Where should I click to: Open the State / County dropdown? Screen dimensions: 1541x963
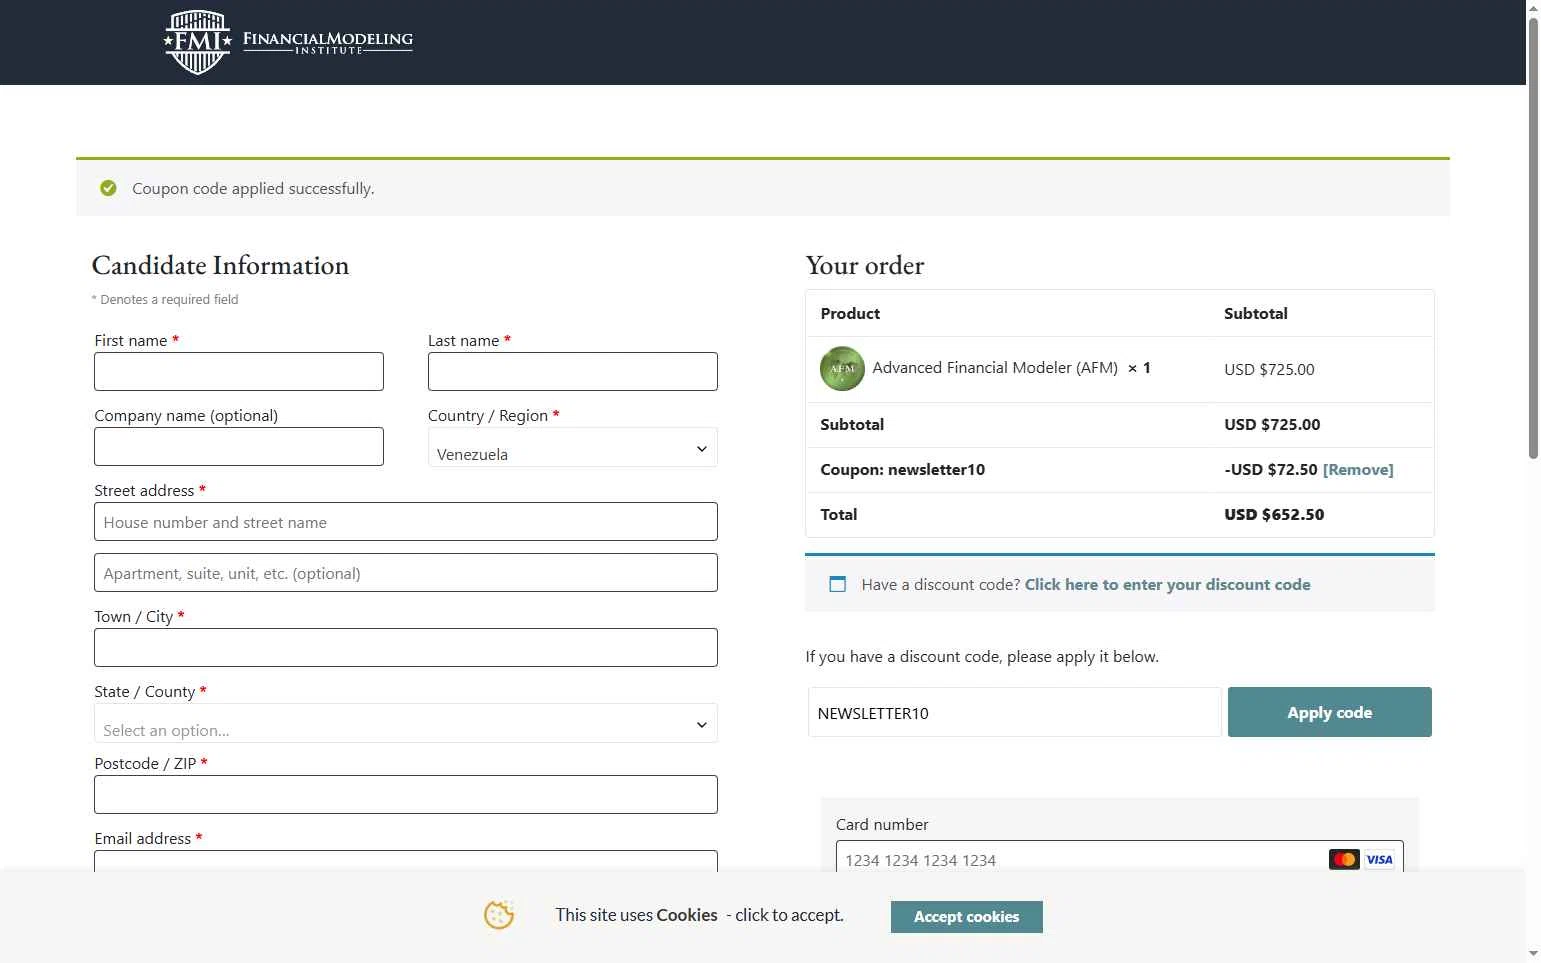click(x=405, y=723)
